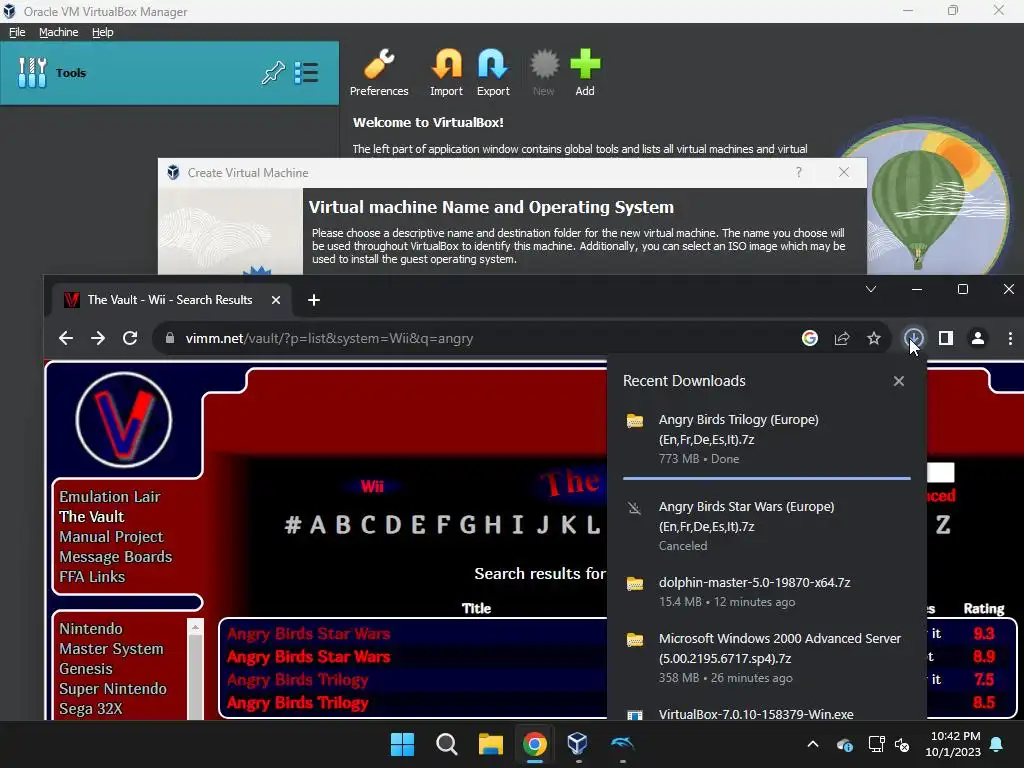Open the Chrome profile icon

(x=978, y=338)
